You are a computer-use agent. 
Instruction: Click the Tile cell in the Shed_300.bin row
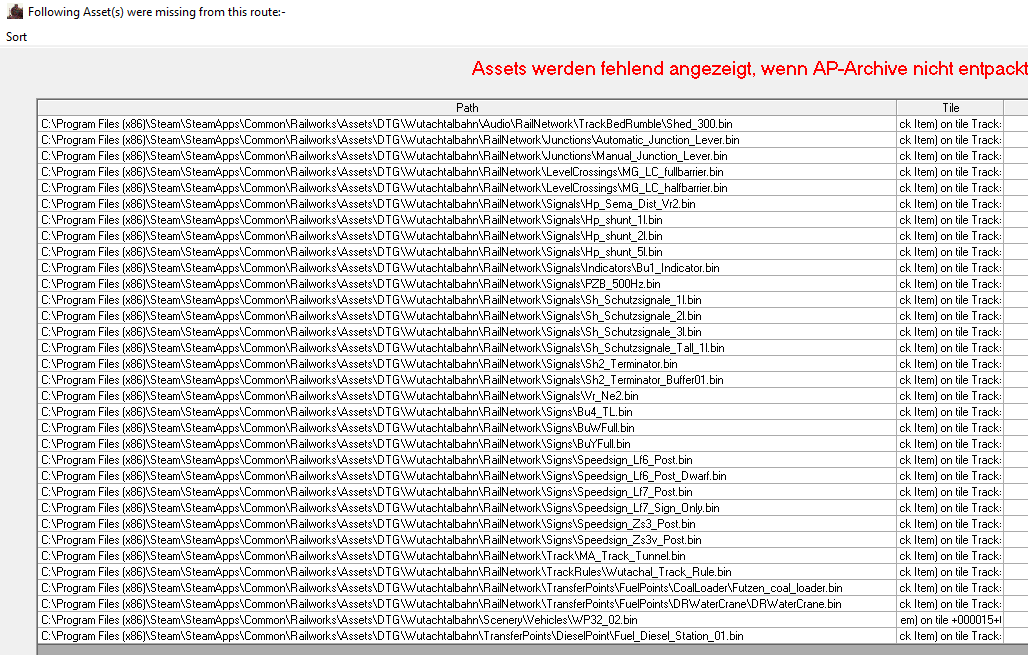pyautogui.click(x=950, y=124)
